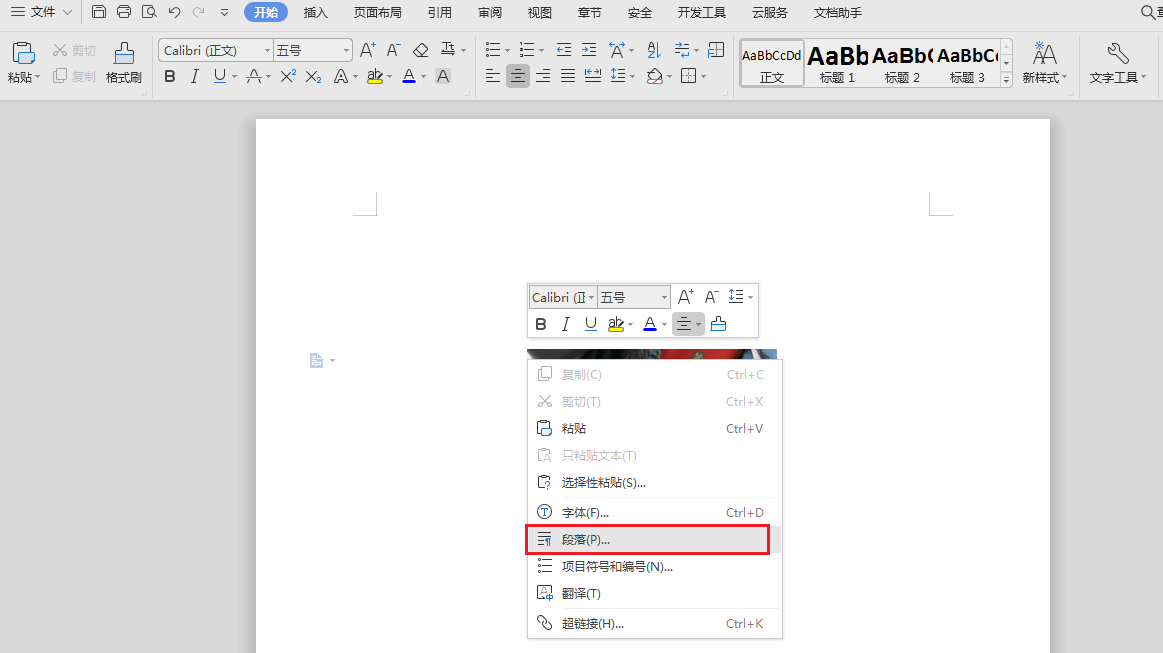Click the Undo arrow in quick access toolbar

pyautogui.click(x=174, y=12)
